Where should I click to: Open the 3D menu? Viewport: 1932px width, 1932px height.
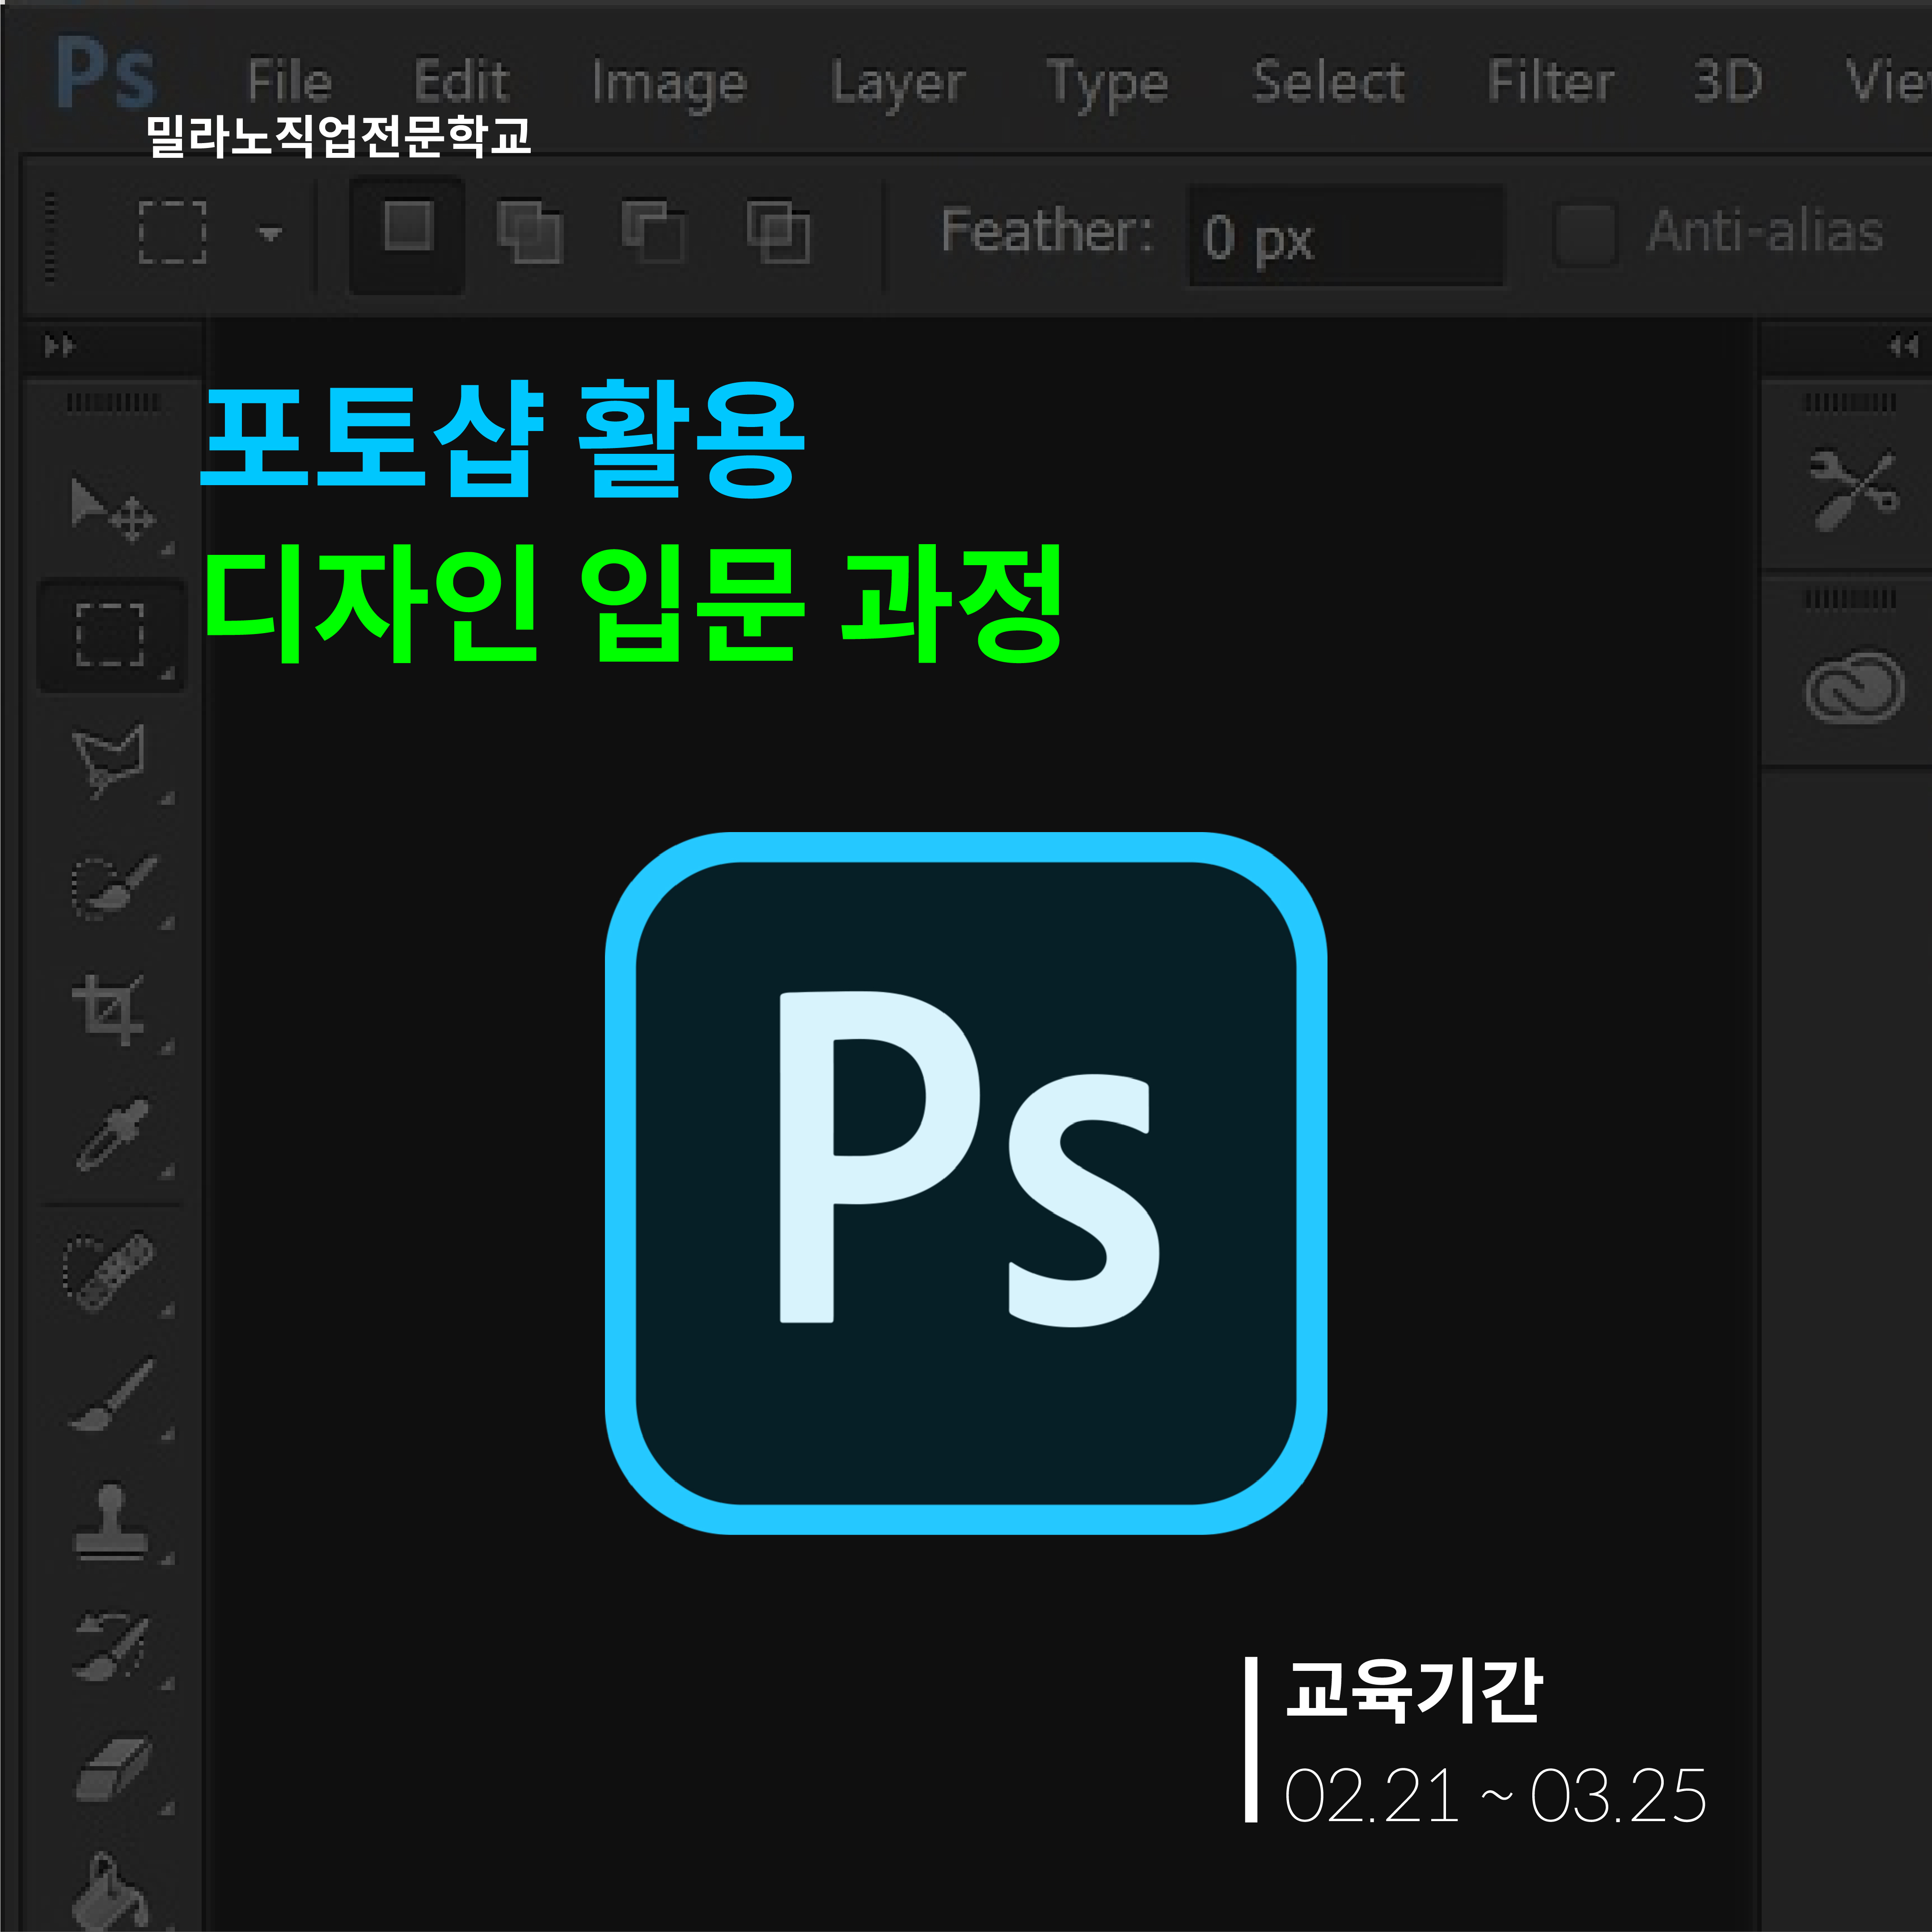tap(1727, 80)
